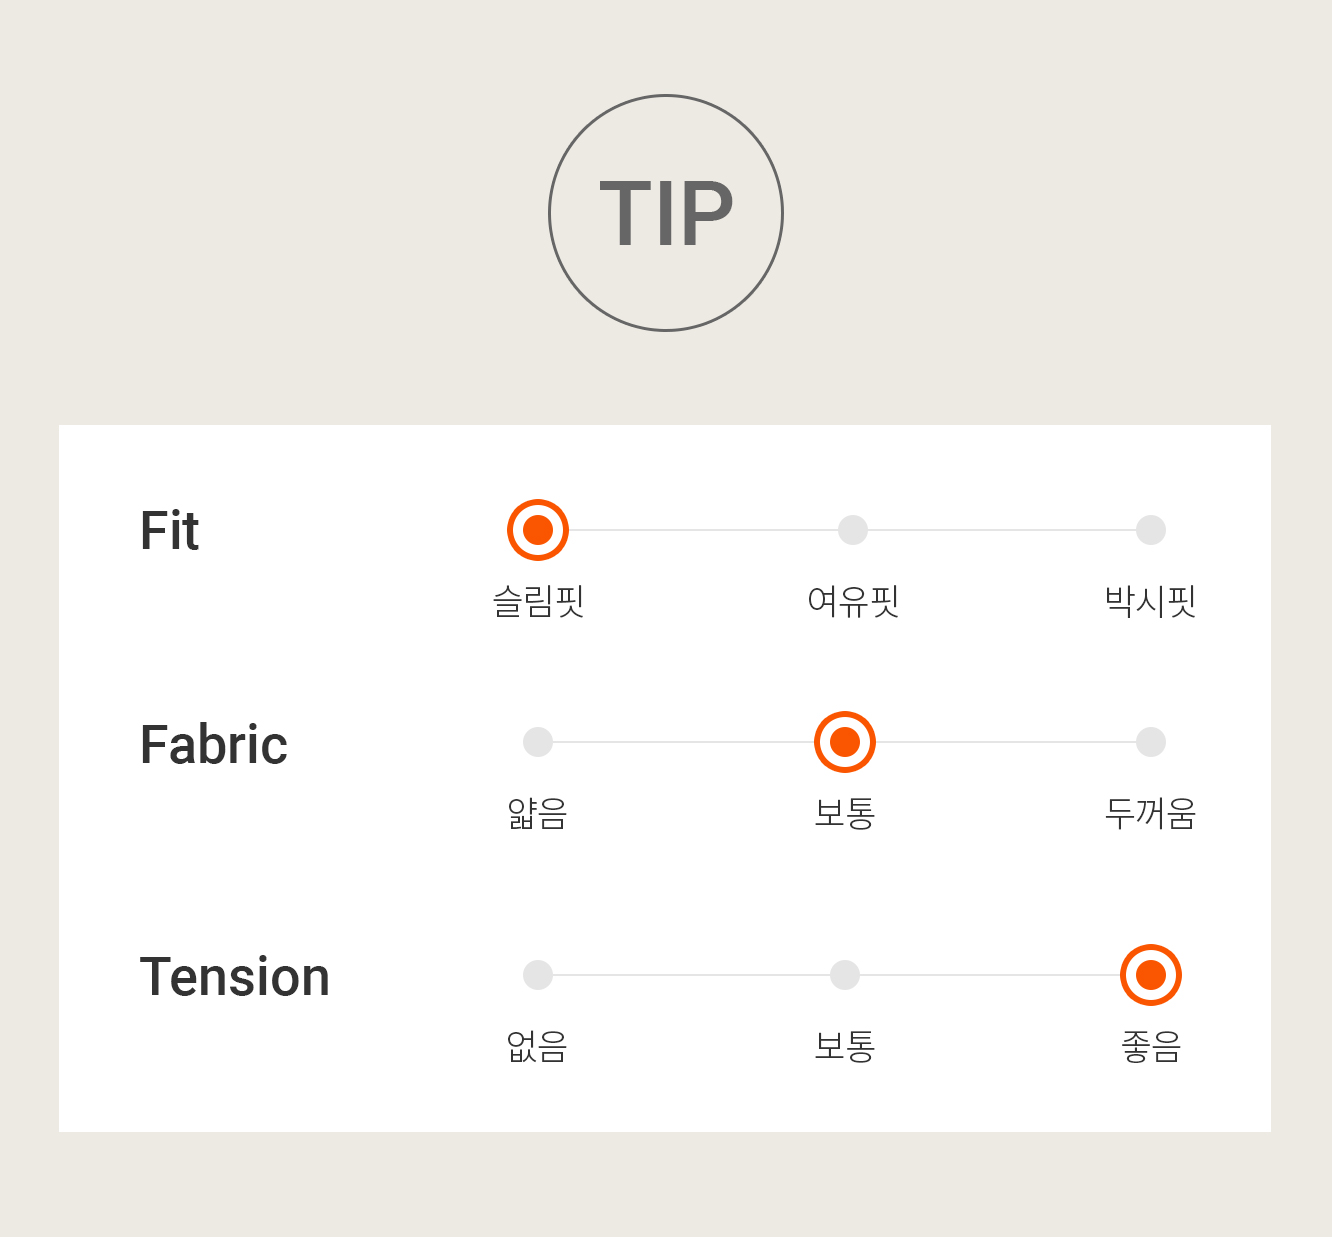The image size is (1332, 1237).
Task: Click the Tension slider track line
Action: [845, 975]
